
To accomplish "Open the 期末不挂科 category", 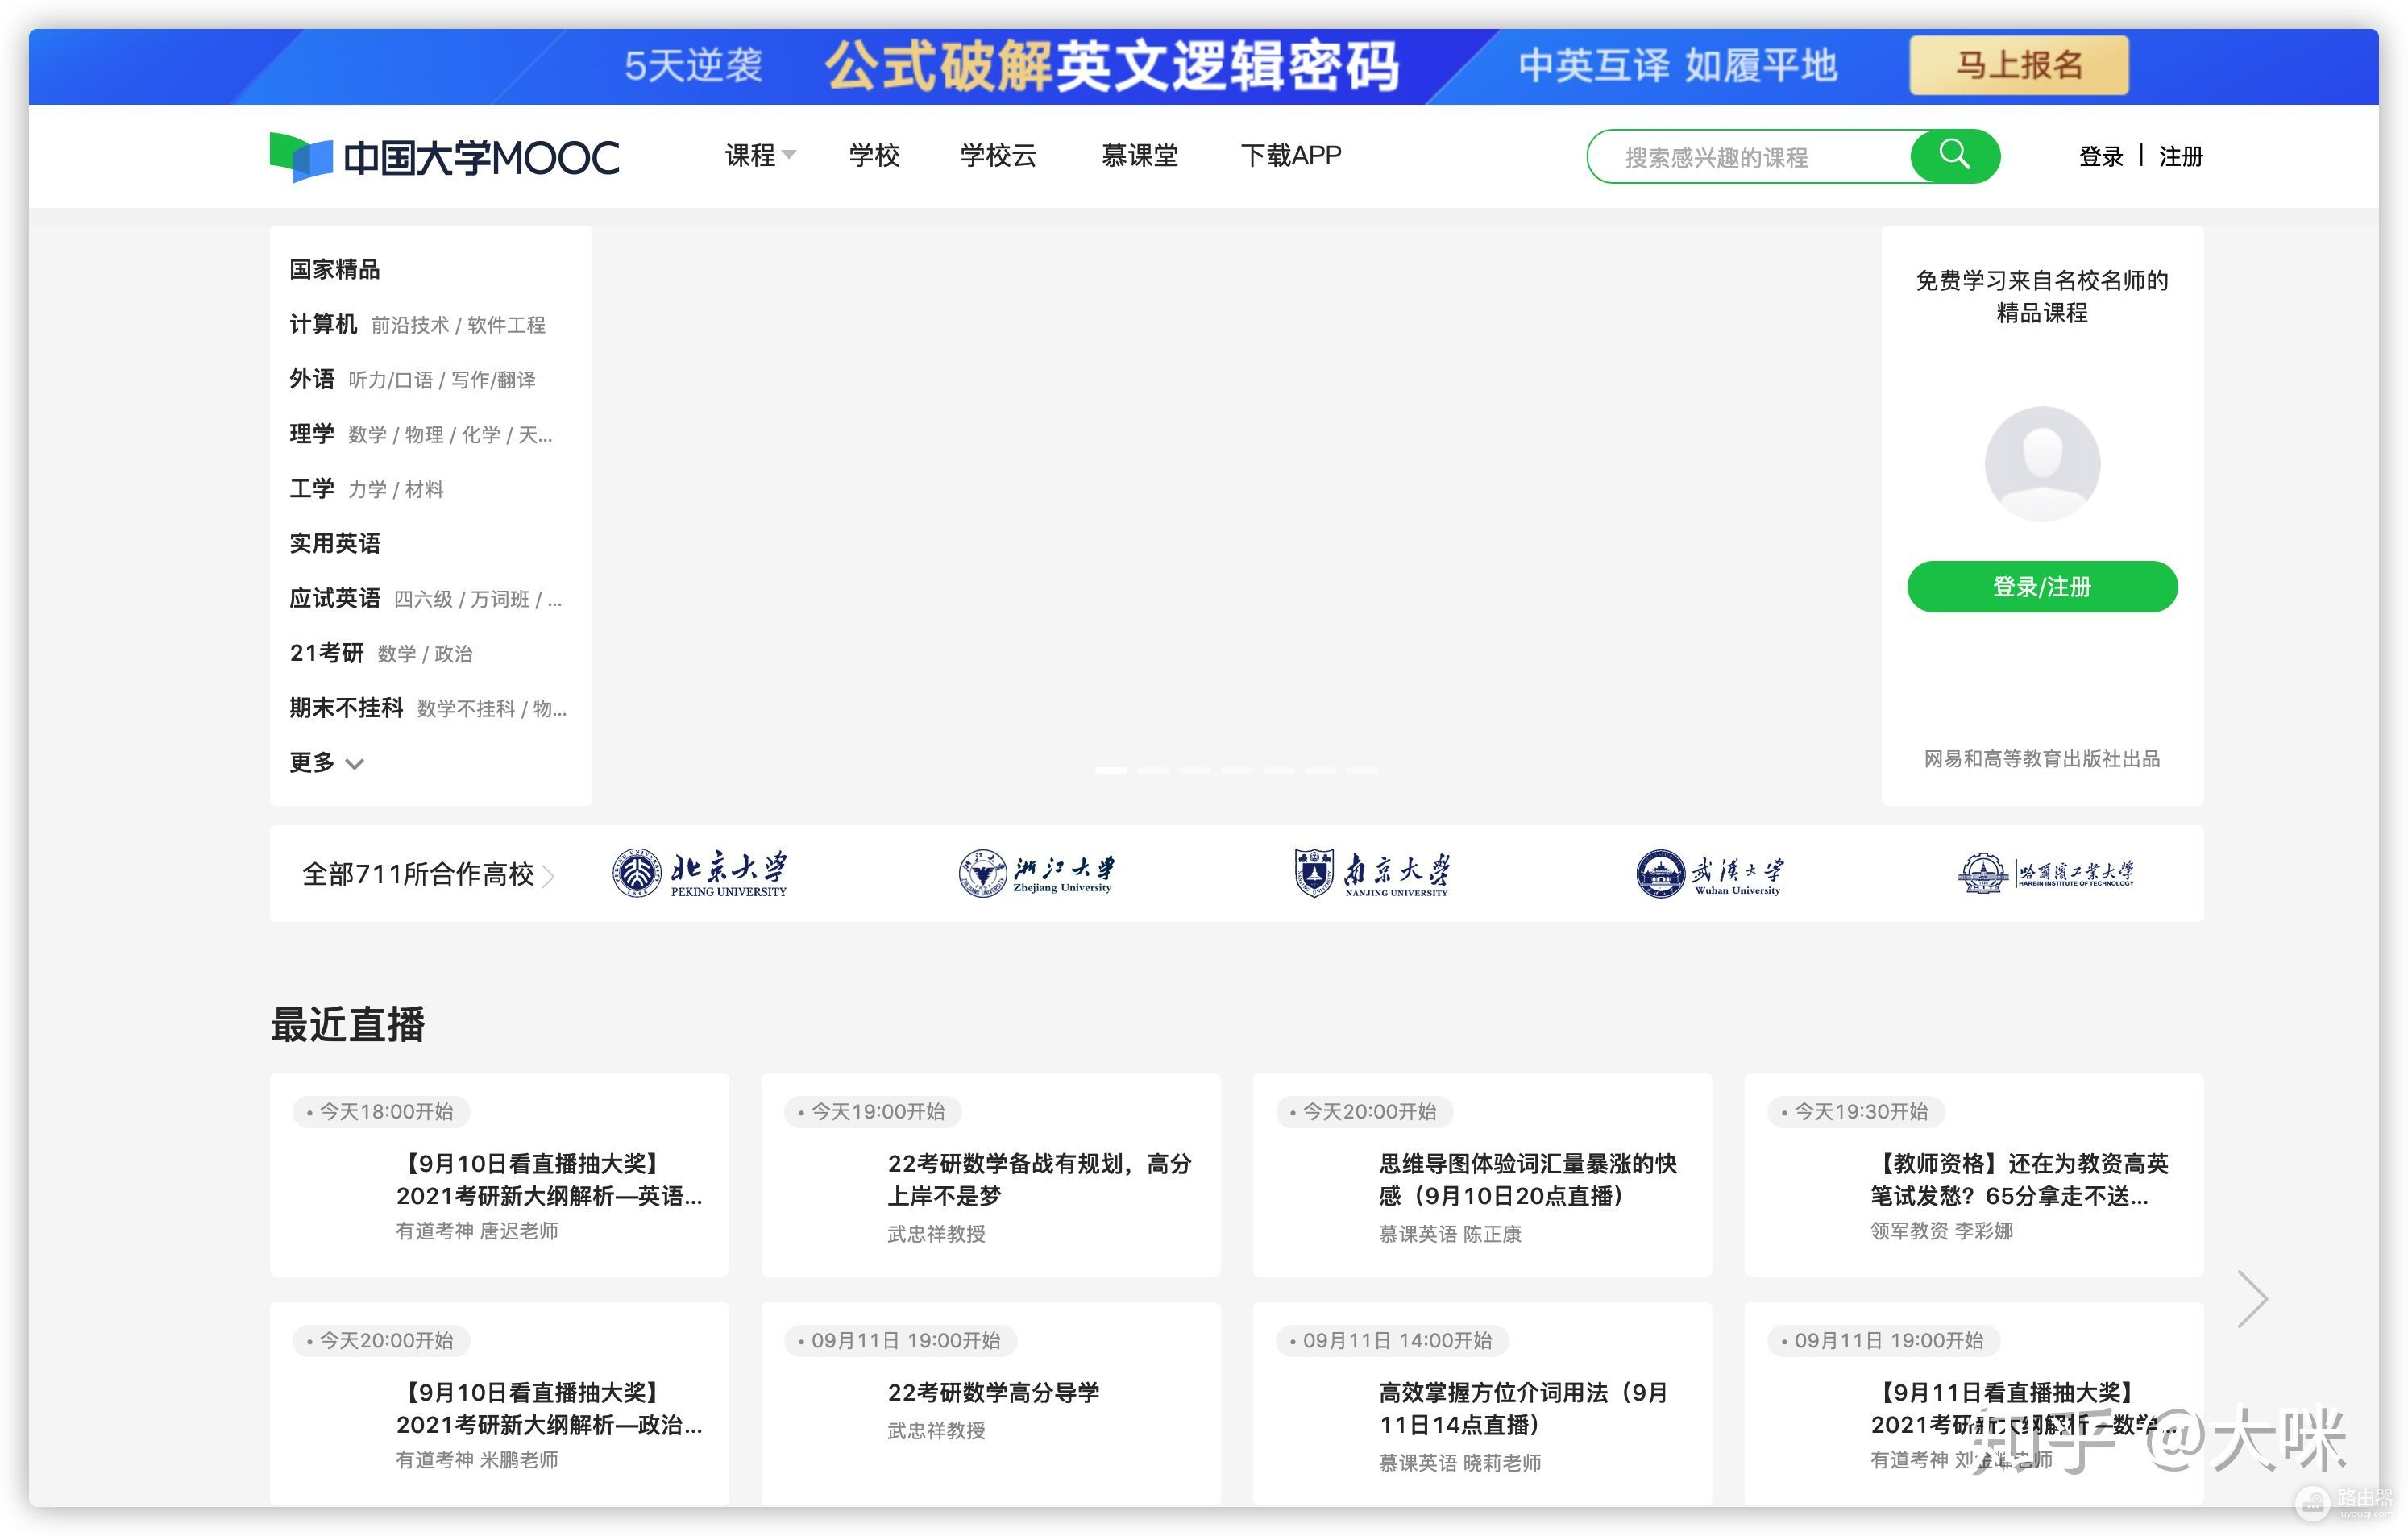I will click(346, 708).
